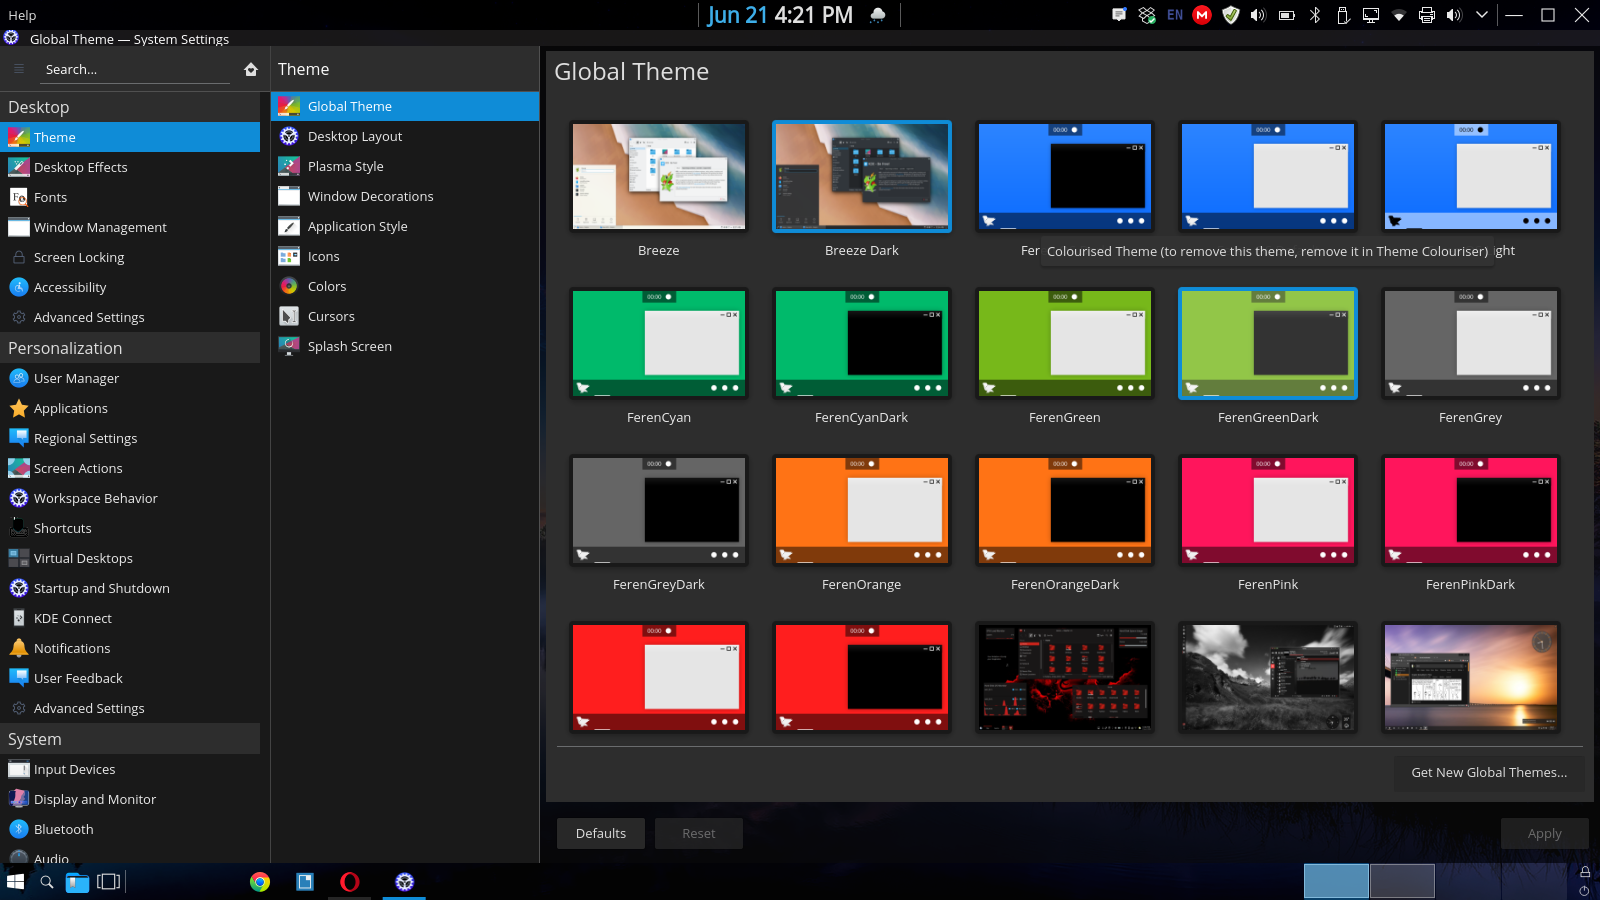Click Get New Global Themes button
Viewport: 1600px width, 900px height.
coord(1489,772)
